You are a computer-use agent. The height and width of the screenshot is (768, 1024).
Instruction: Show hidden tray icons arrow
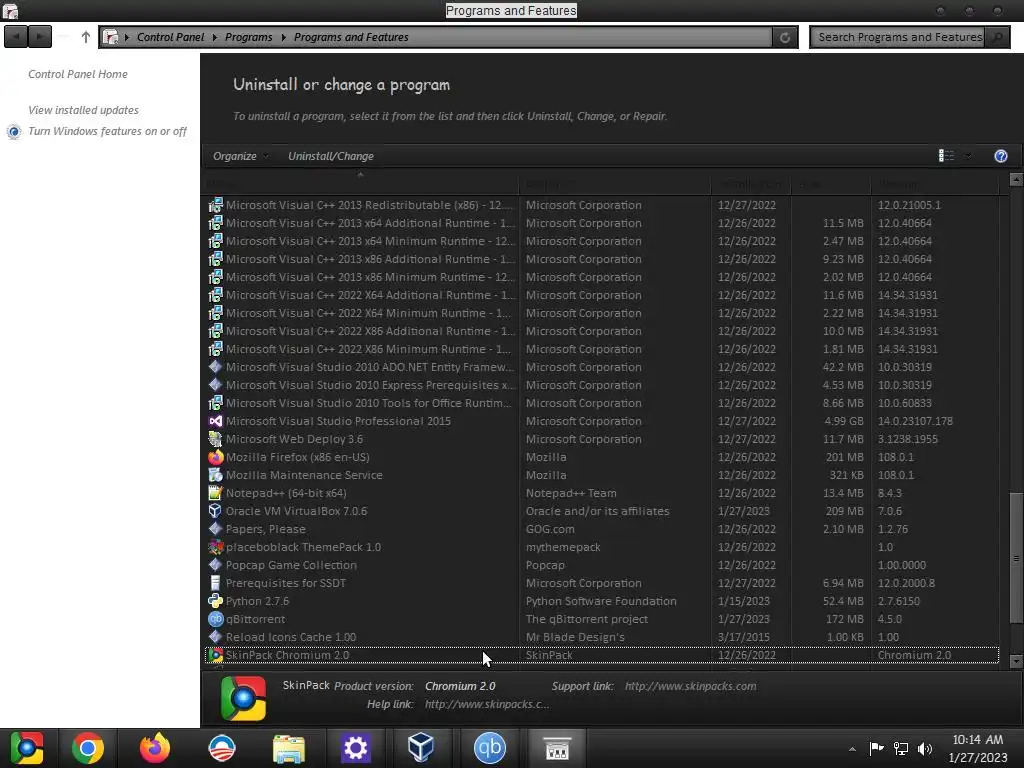pyautogui.click(x=852, y=749)
